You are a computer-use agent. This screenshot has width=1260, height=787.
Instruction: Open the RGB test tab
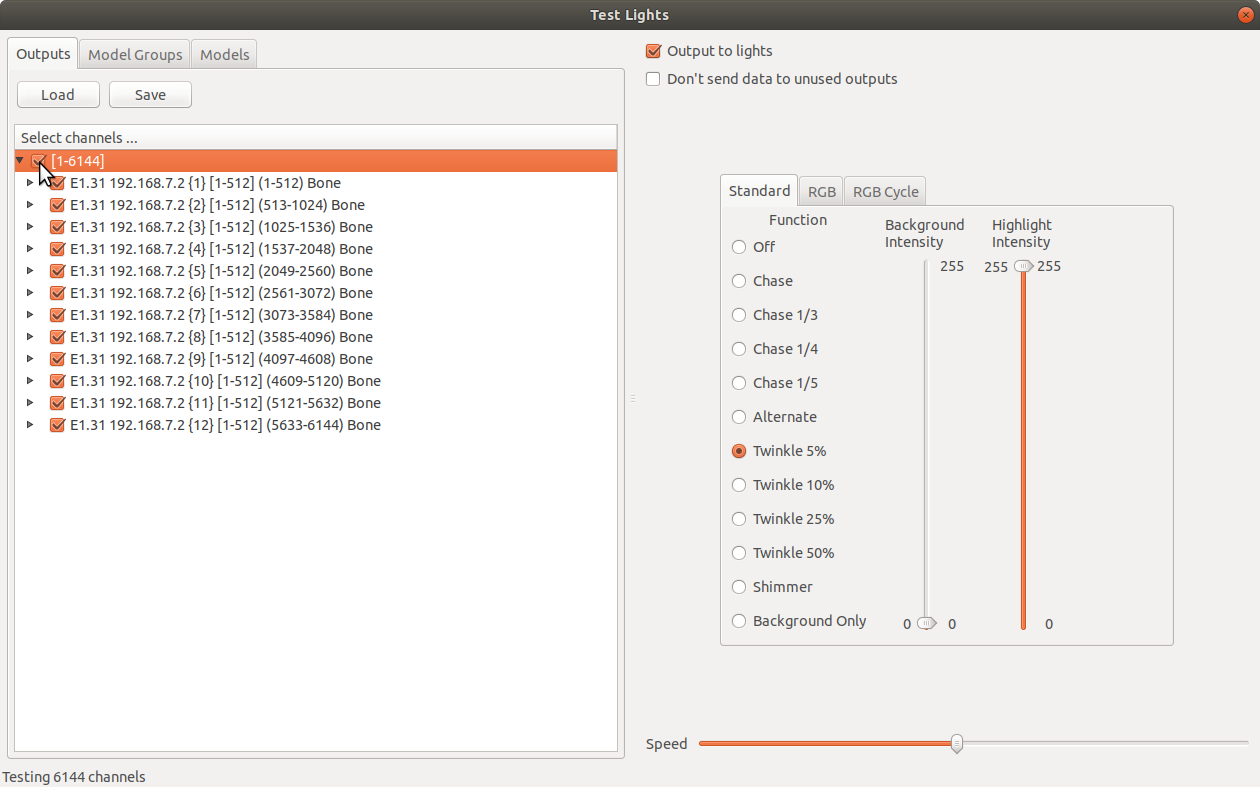point(821,192)
